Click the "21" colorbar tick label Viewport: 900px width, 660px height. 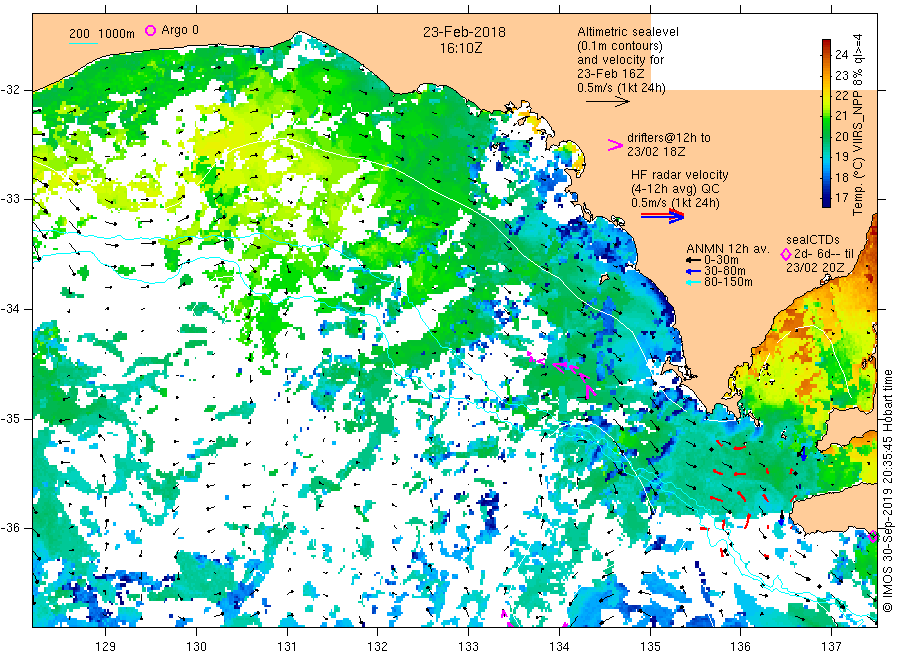841,116
